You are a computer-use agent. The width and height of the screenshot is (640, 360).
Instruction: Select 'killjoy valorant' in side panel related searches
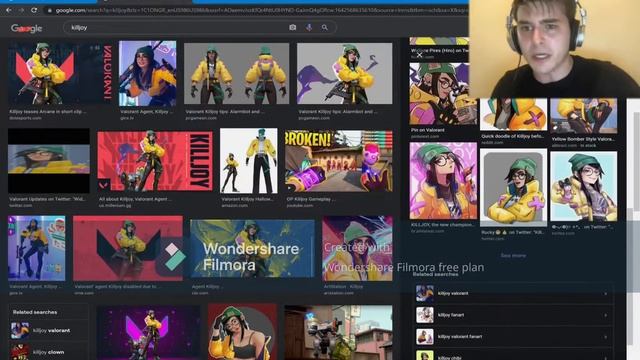tap(453, 293)
